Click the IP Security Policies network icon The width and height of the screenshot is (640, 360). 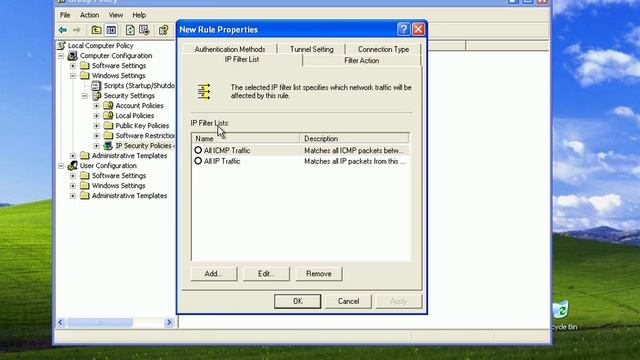(x=108, y=146)
